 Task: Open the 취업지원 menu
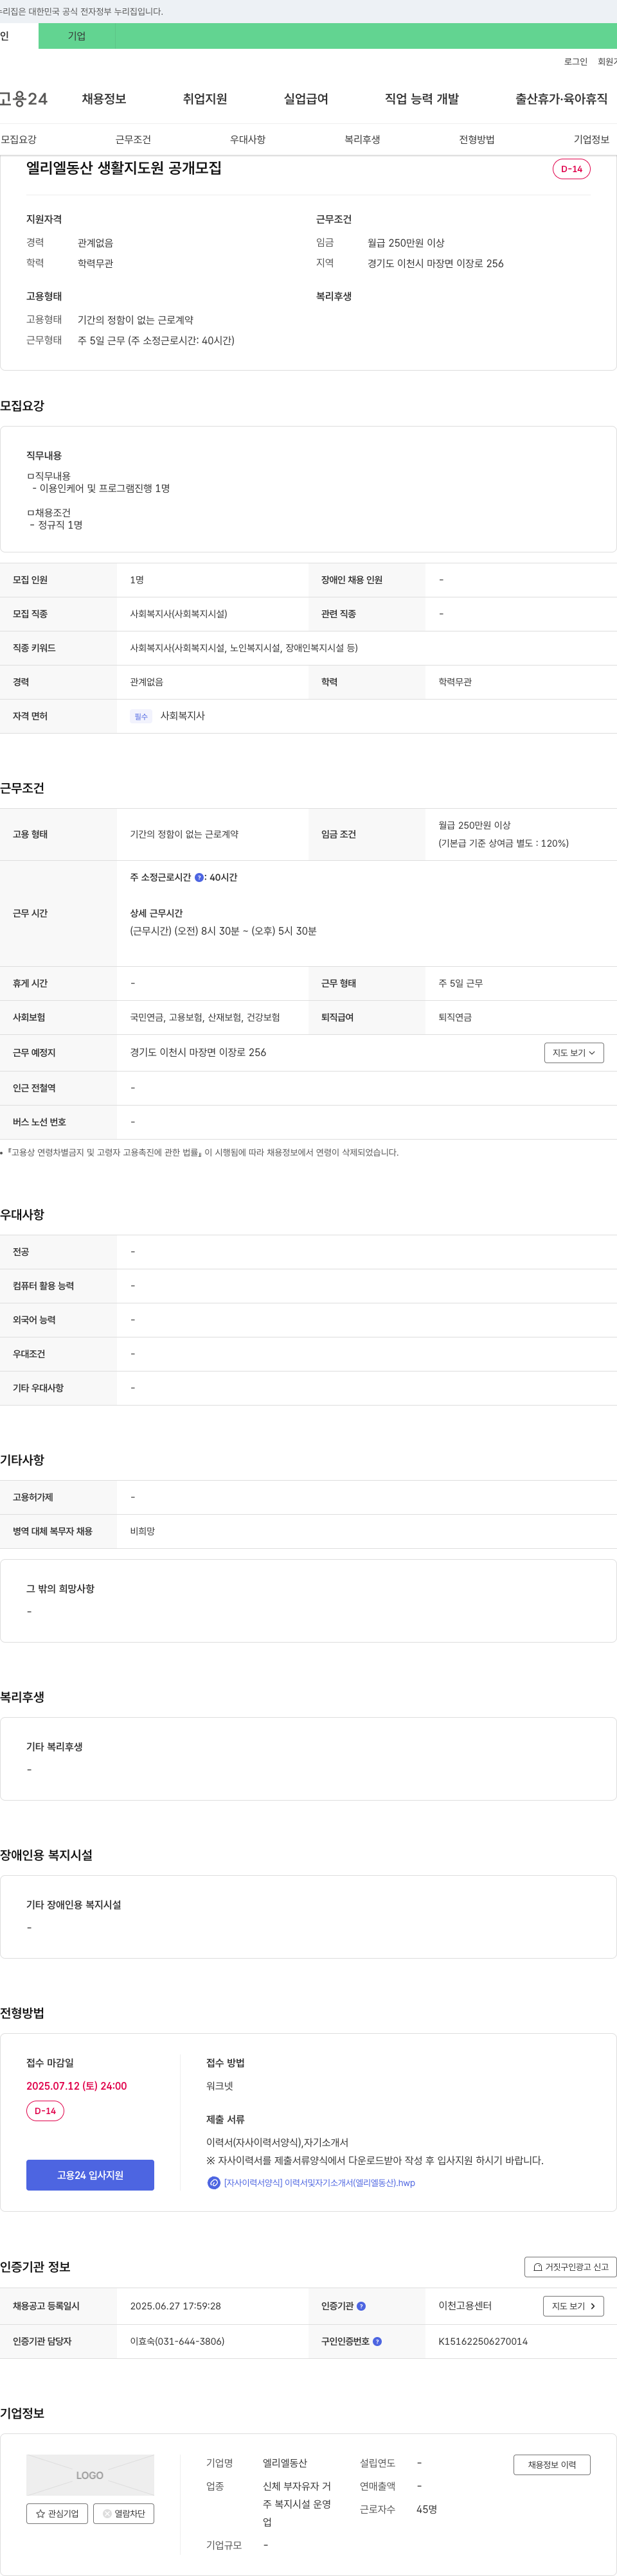pos(205,99)
